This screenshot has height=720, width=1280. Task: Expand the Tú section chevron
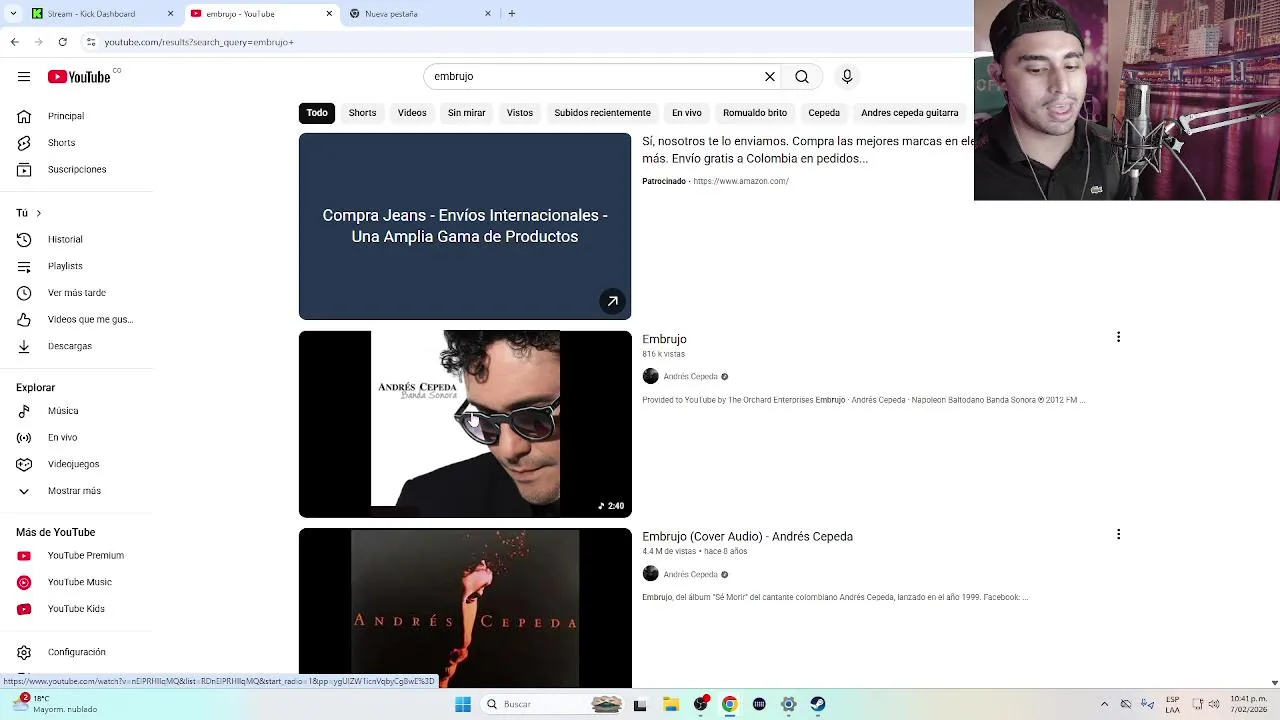click(38, 213)
